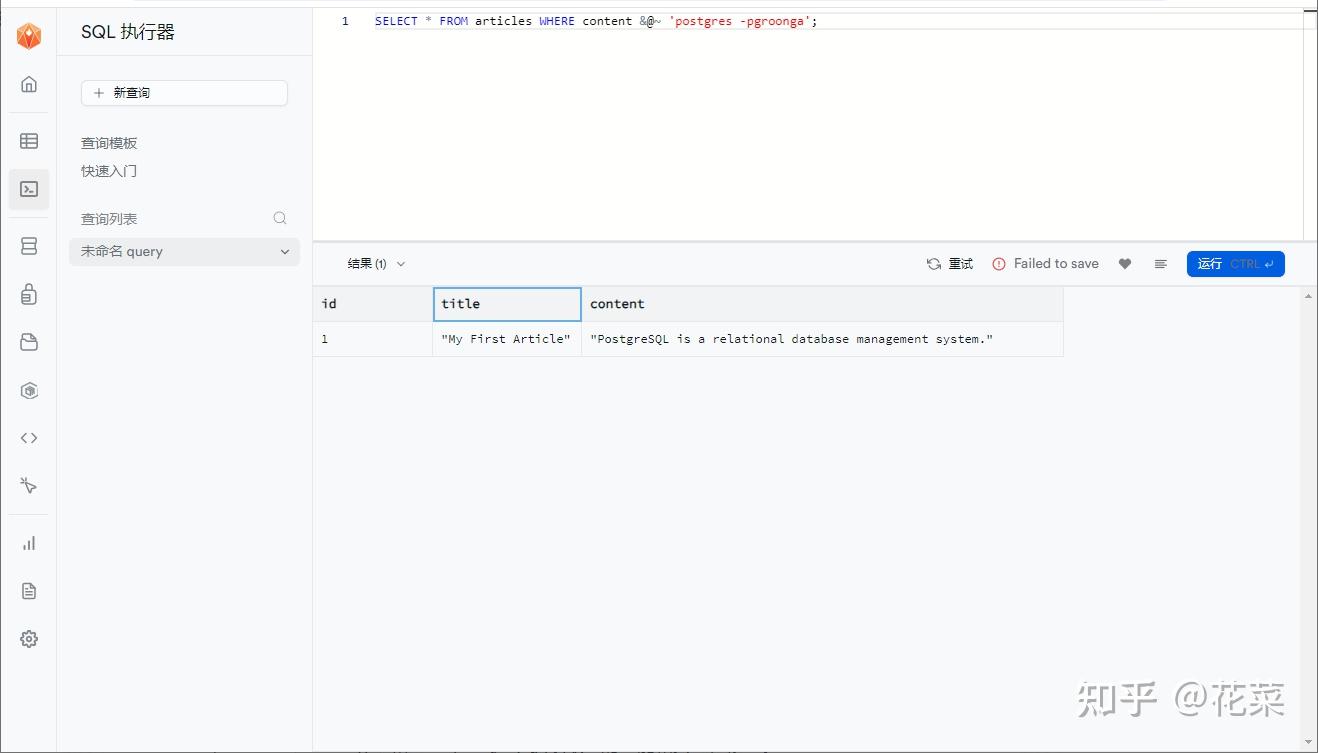Open the Settings gear icon
This screenshot has width=1318, height=753.
tap(29, 639)
